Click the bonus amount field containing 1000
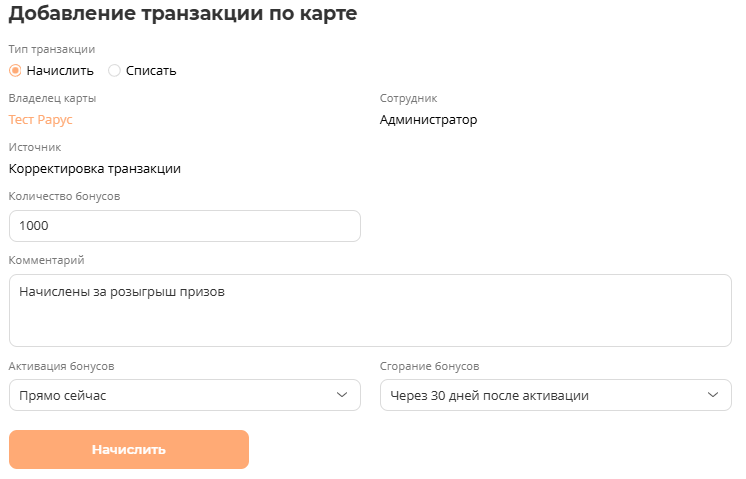Screen dimensions: 746x479 click(x=184, y=226)
